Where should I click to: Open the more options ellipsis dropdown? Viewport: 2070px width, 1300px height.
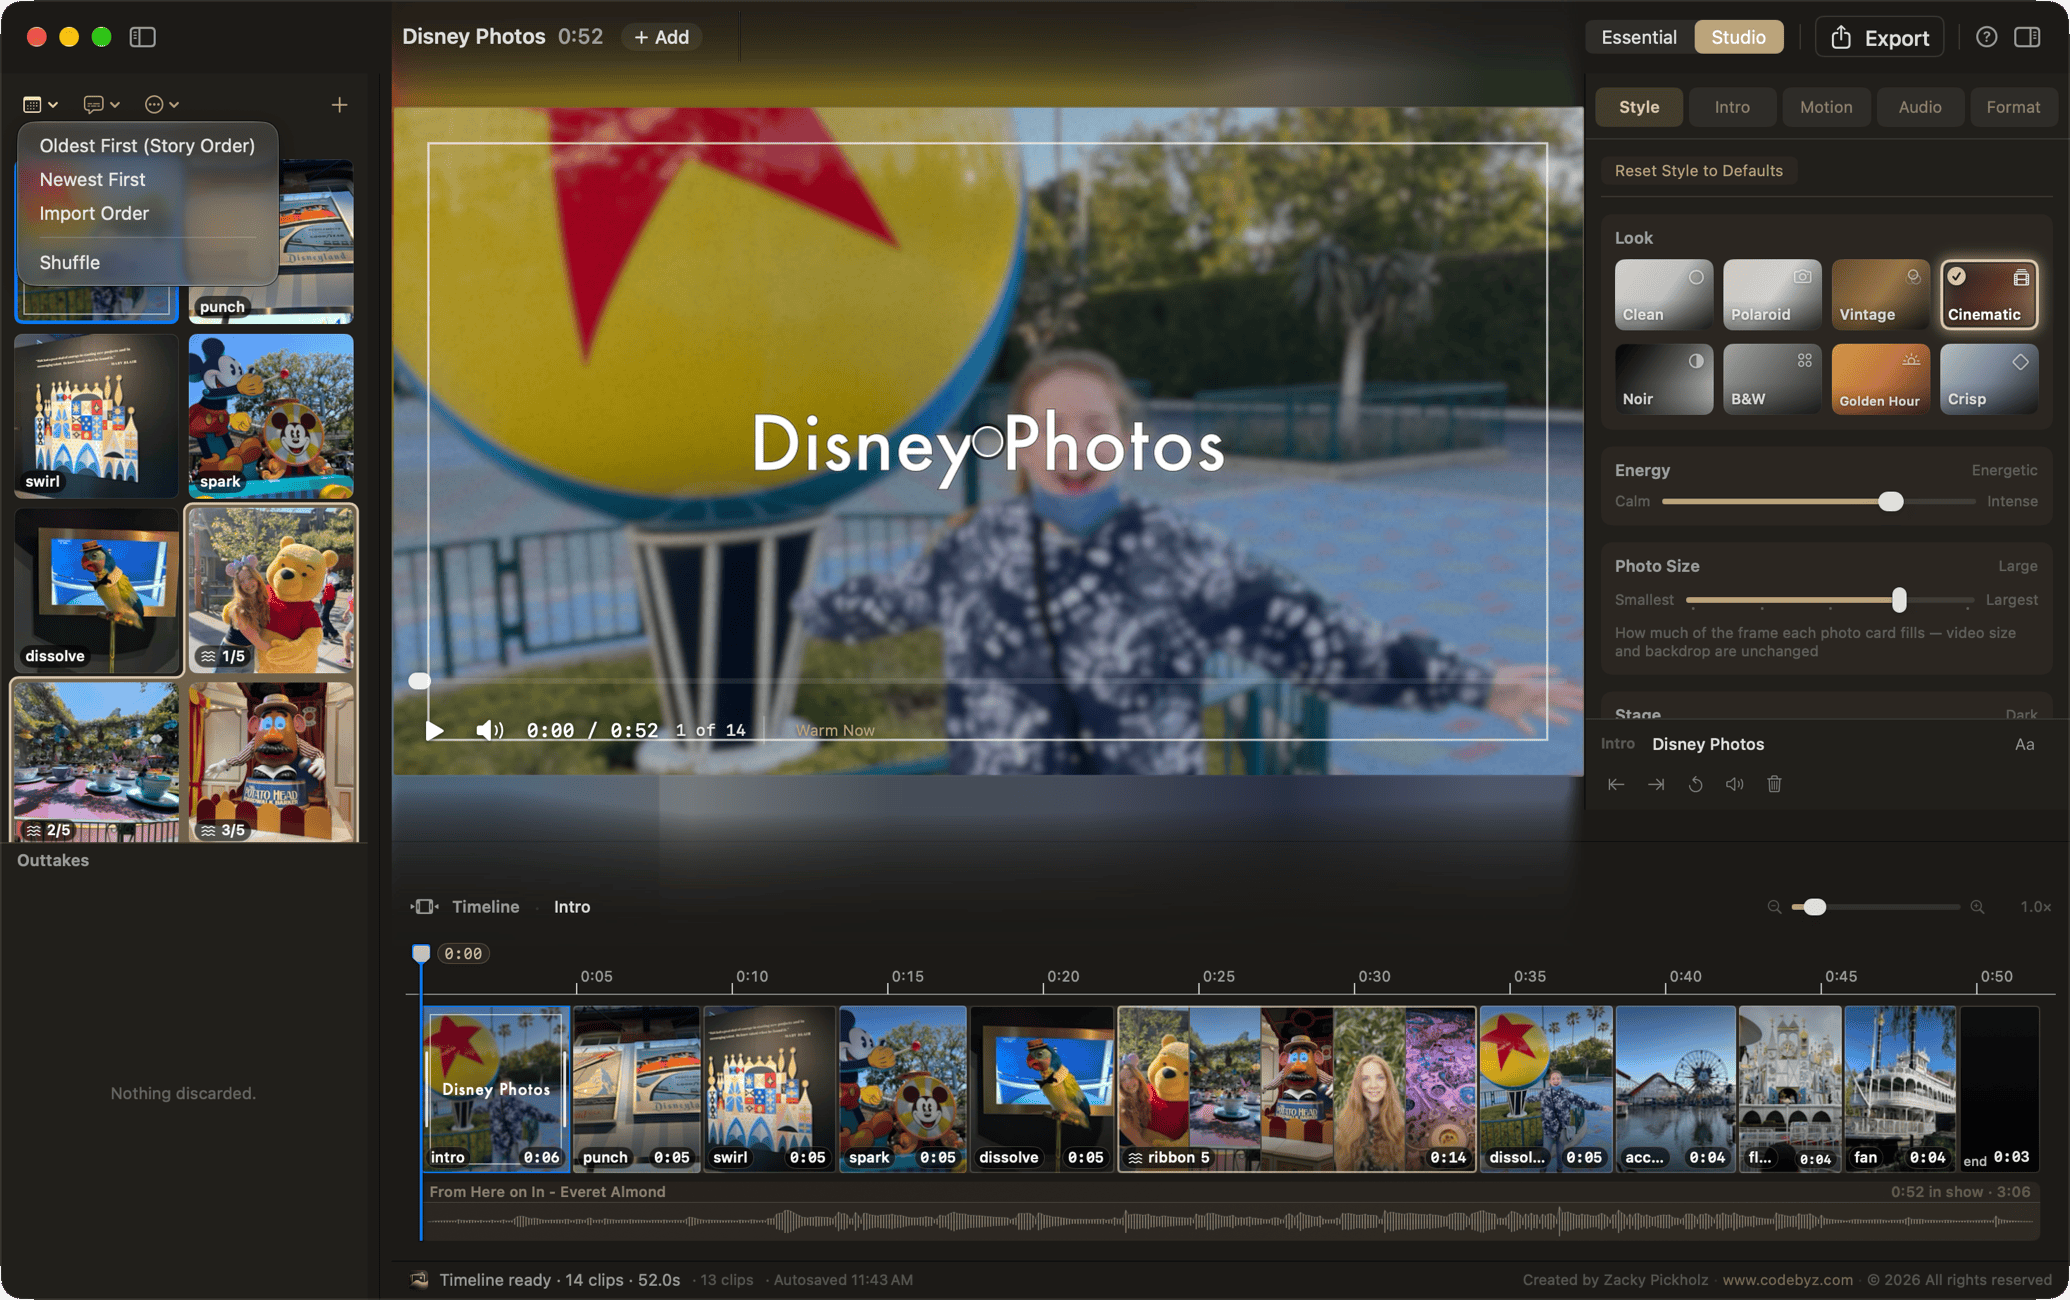click(161, 105)
